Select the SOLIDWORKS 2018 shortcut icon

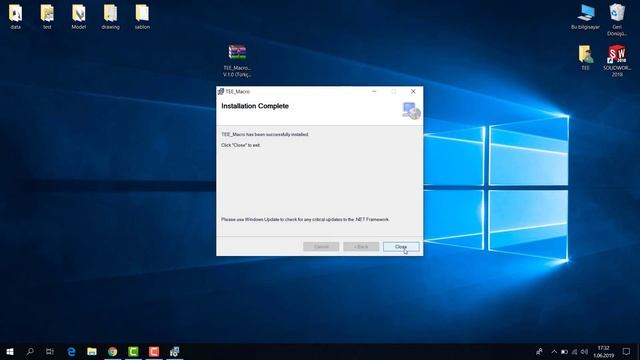[x=617, y=60]
